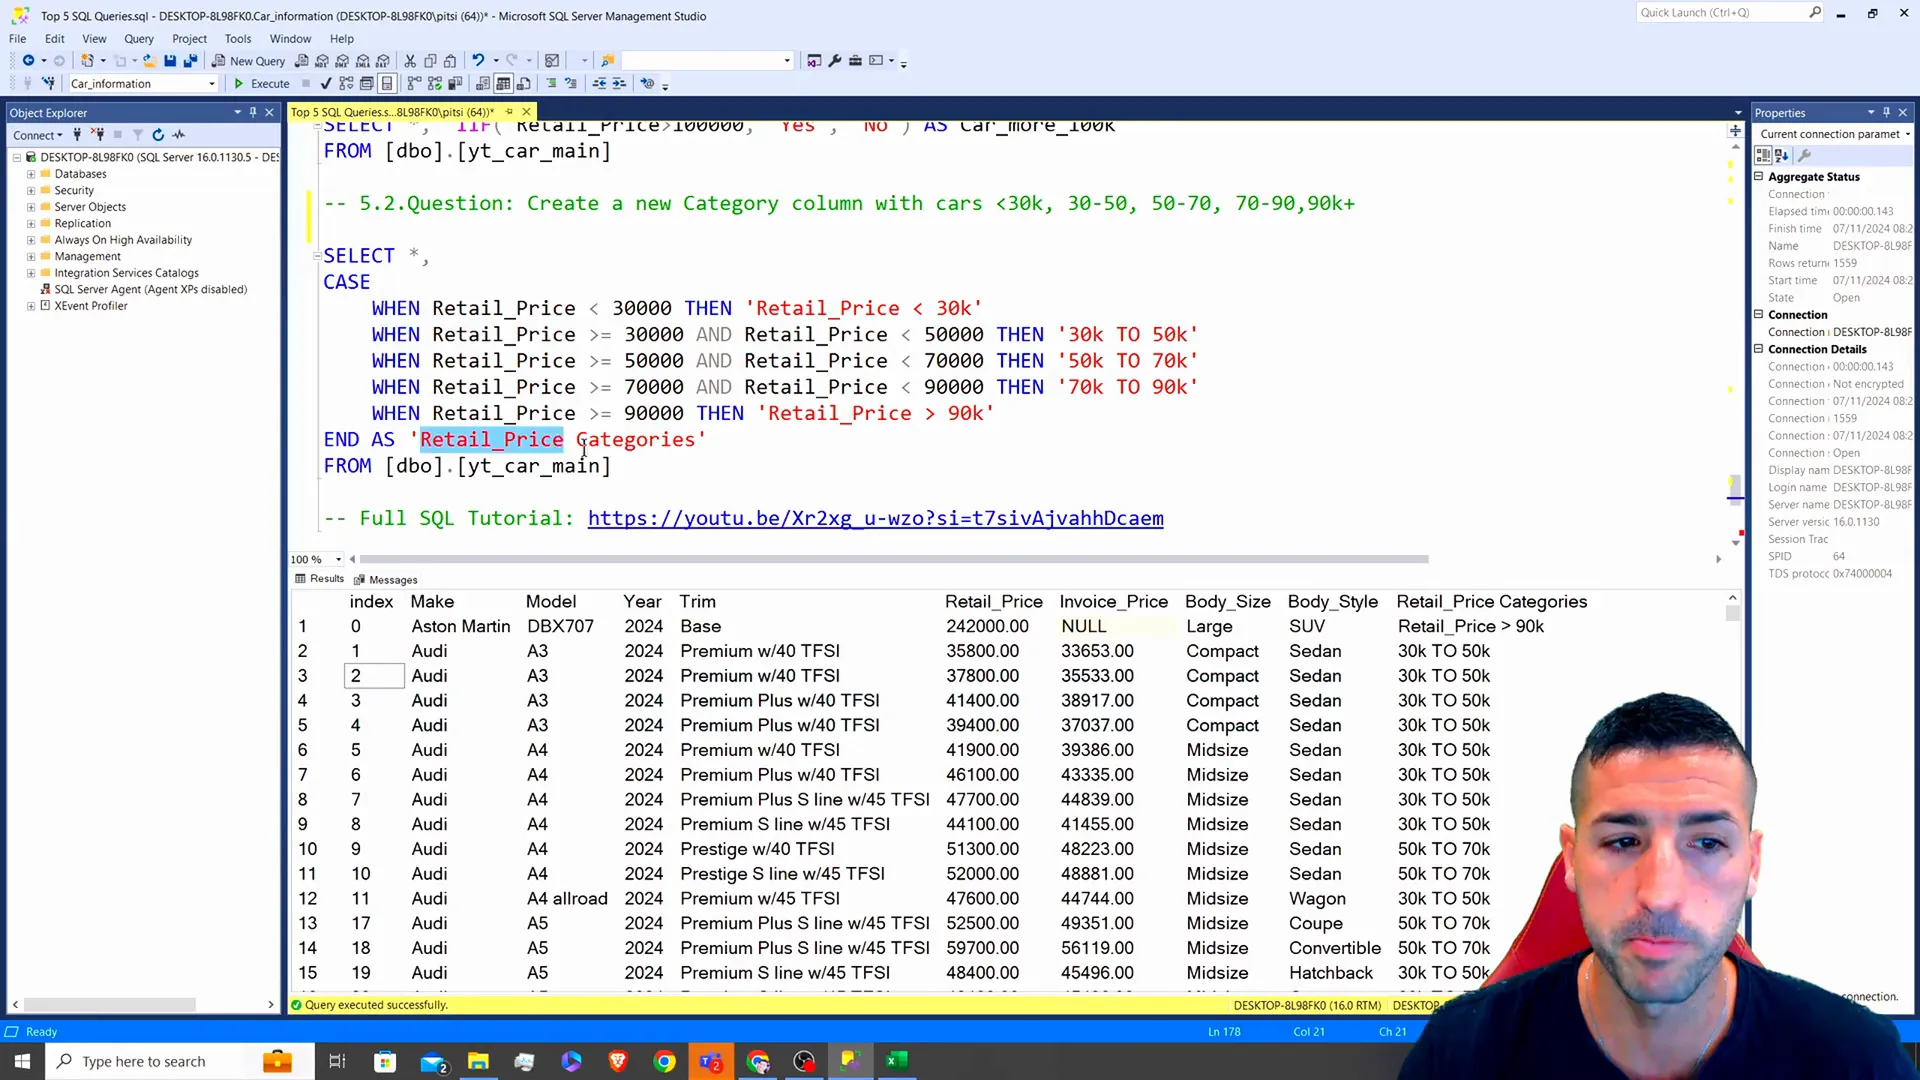The image size is (1920, 1080).
Task: Click the Parse query check icon
Action: pos(326,84)
